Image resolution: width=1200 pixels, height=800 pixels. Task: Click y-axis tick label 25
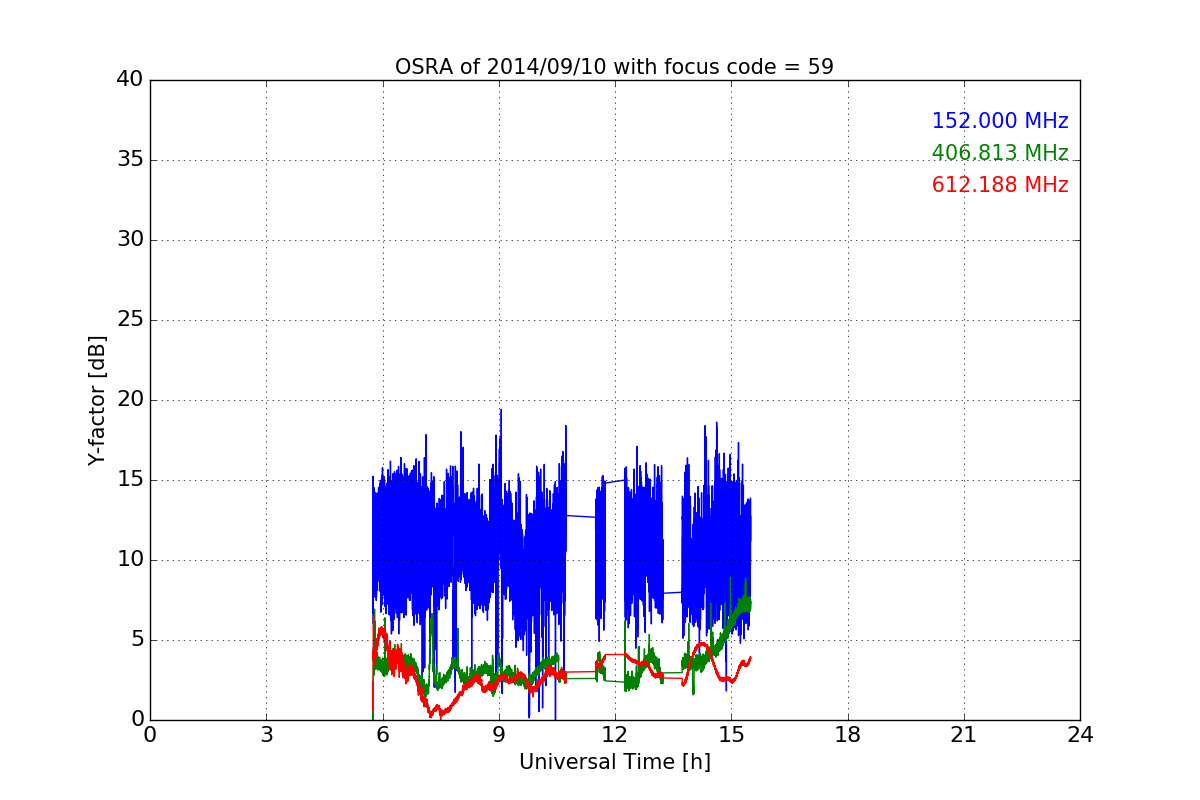[x=130, y=320]
